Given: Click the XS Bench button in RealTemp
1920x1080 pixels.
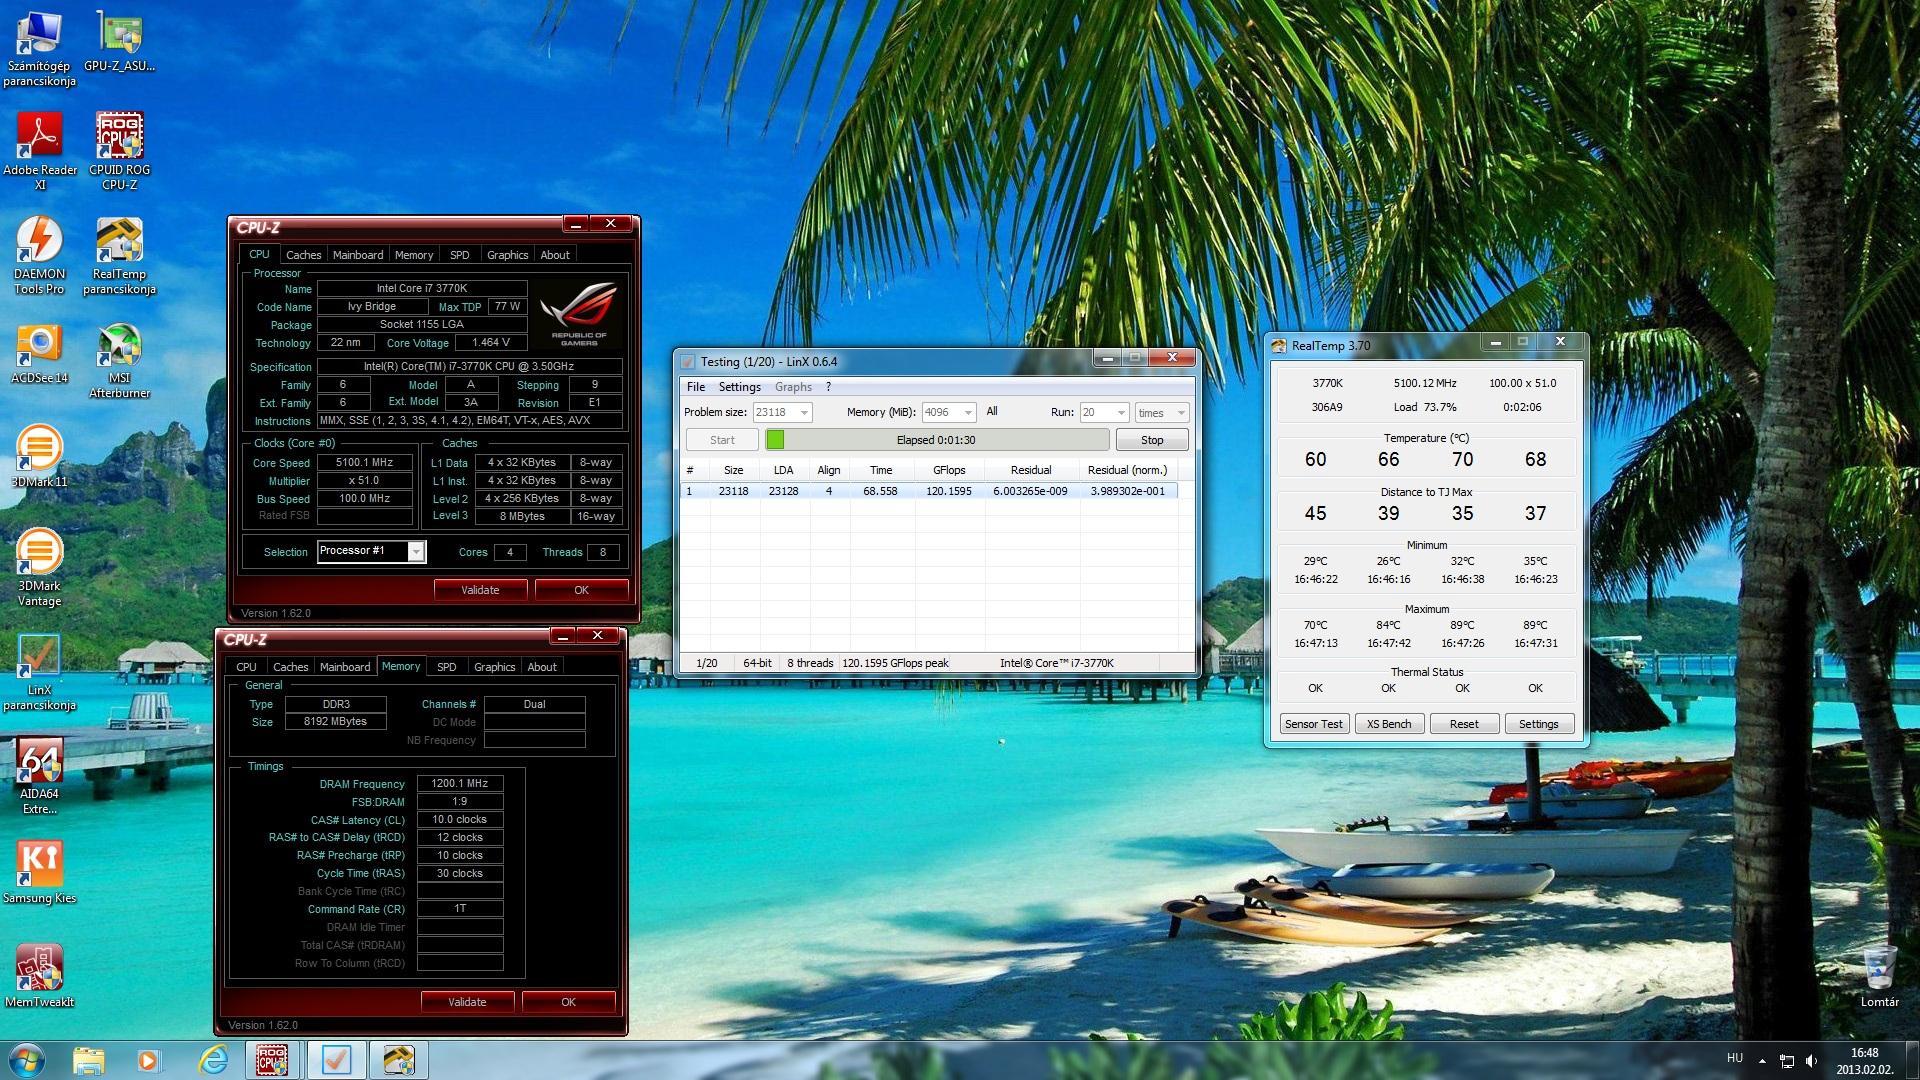Looking at the screenshot, I should point(1388,724).
